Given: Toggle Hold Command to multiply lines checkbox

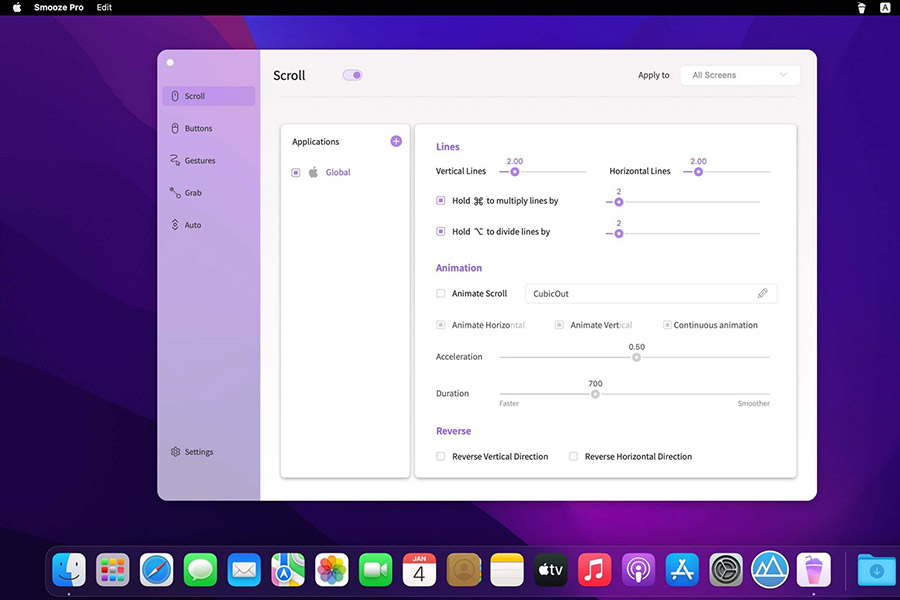Looking at the screenshot, I should pos(440,200).
